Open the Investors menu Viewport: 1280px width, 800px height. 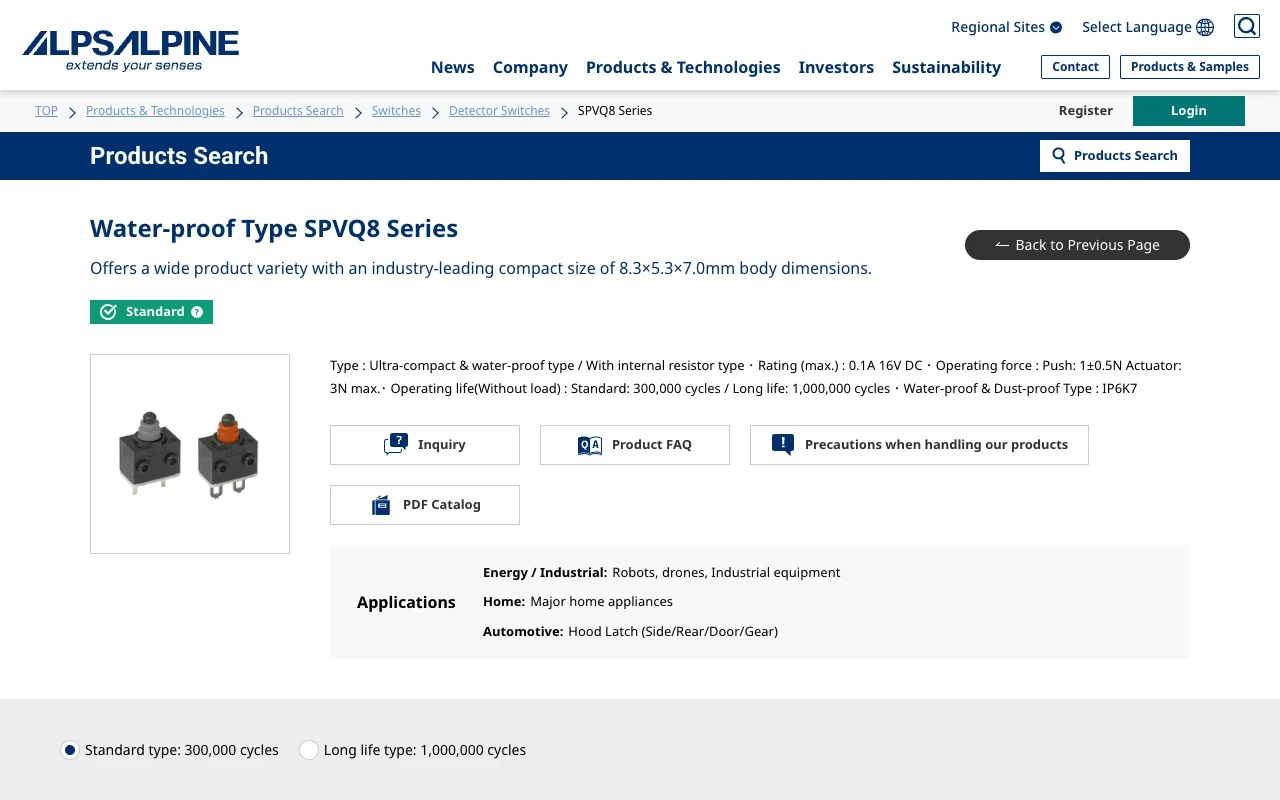click(x=836, y=67)
